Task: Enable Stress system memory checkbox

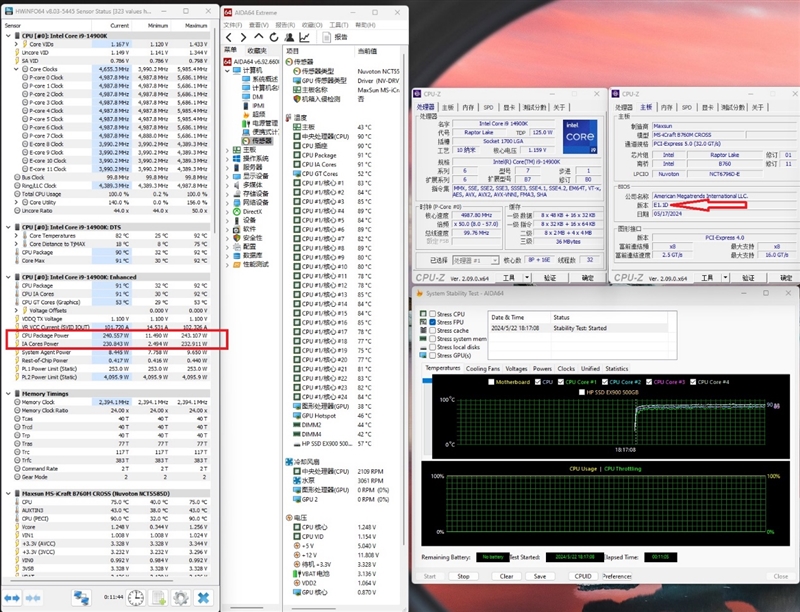Action: click(x=433, y=339)
